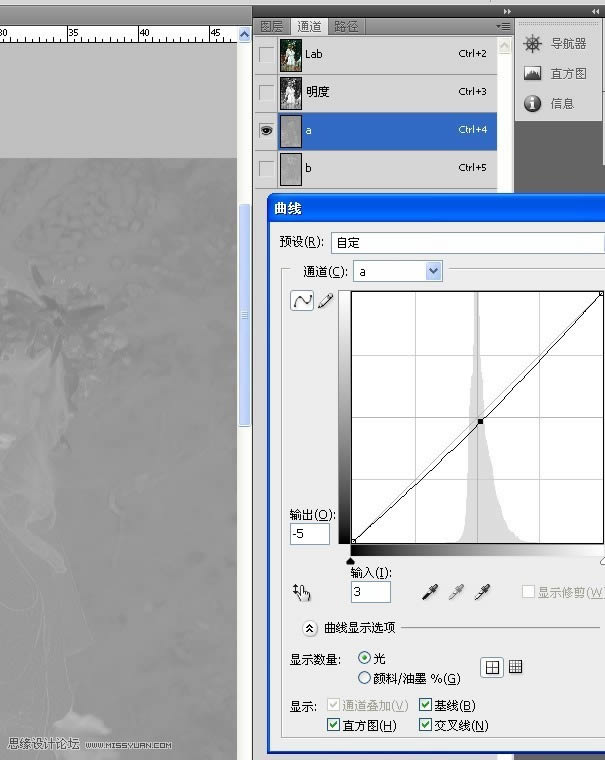Collapse the curve display options section

pyautogui.click(x=310, y=628)
